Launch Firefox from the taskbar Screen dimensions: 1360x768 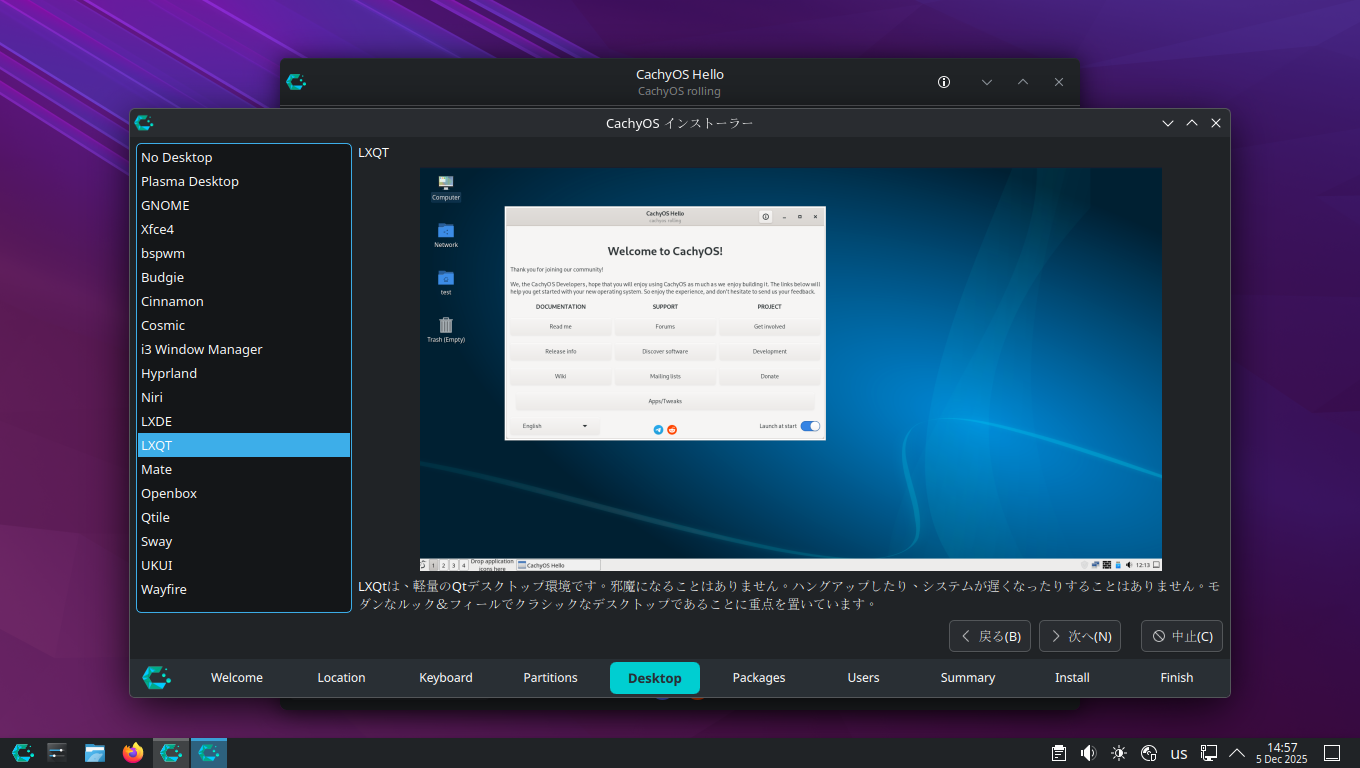point(133,753)
